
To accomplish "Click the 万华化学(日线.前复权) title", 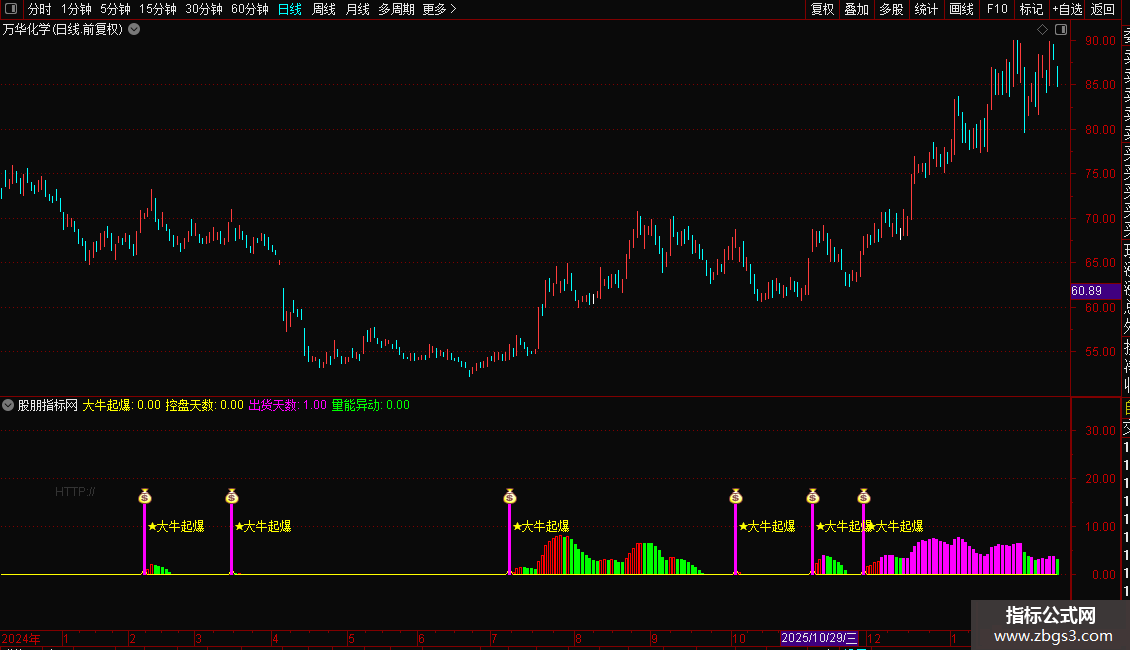I will click(x=63, y=30).
